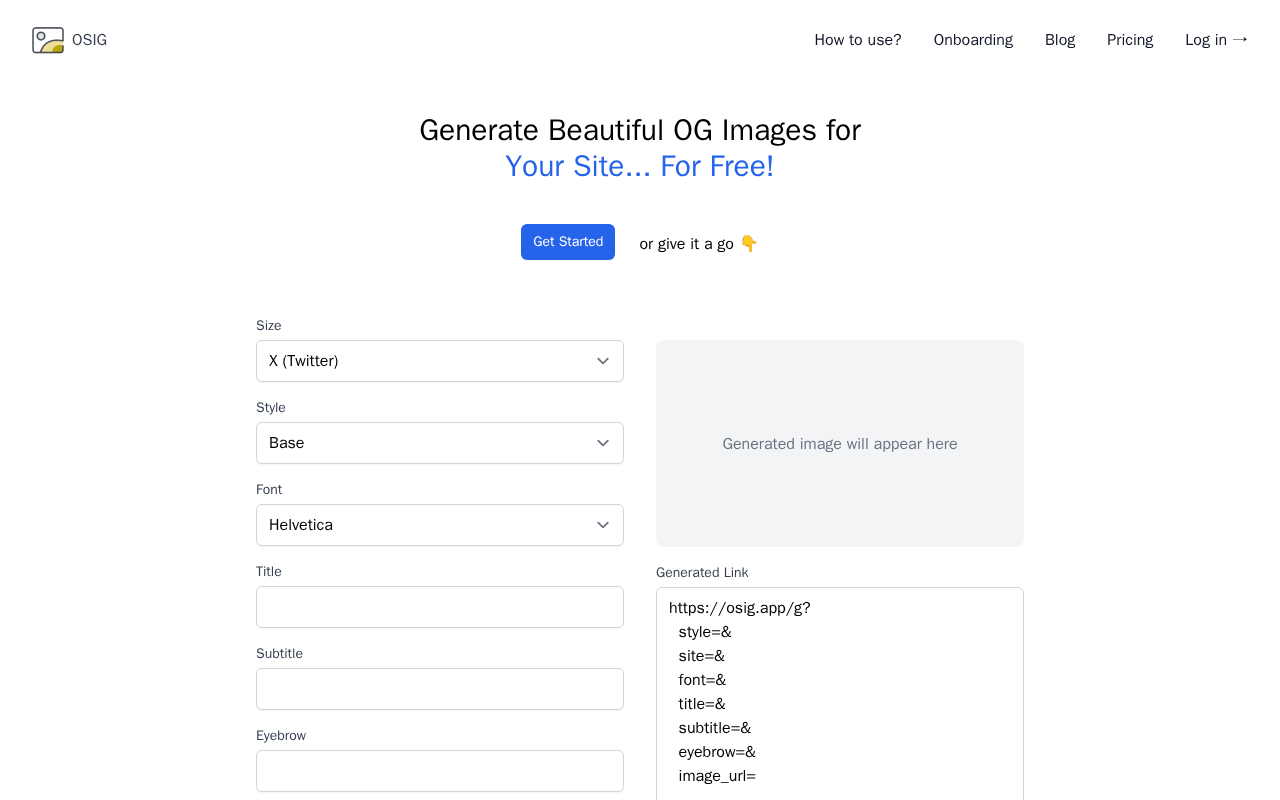
Task: Click the Get Started button
Action: tap(568, 242)
